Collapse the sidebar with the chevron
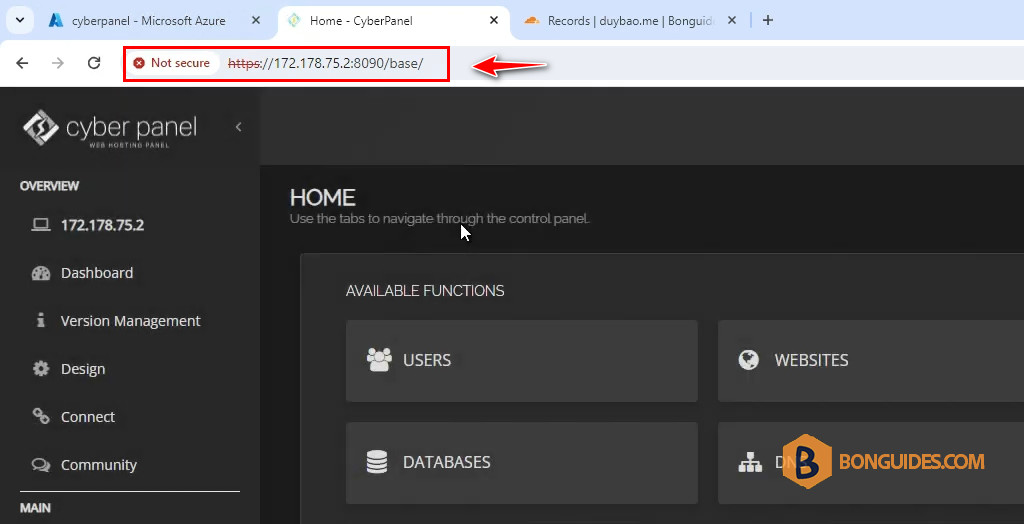The width and height of the screenshot is (1024, 524). coord(238,127)
